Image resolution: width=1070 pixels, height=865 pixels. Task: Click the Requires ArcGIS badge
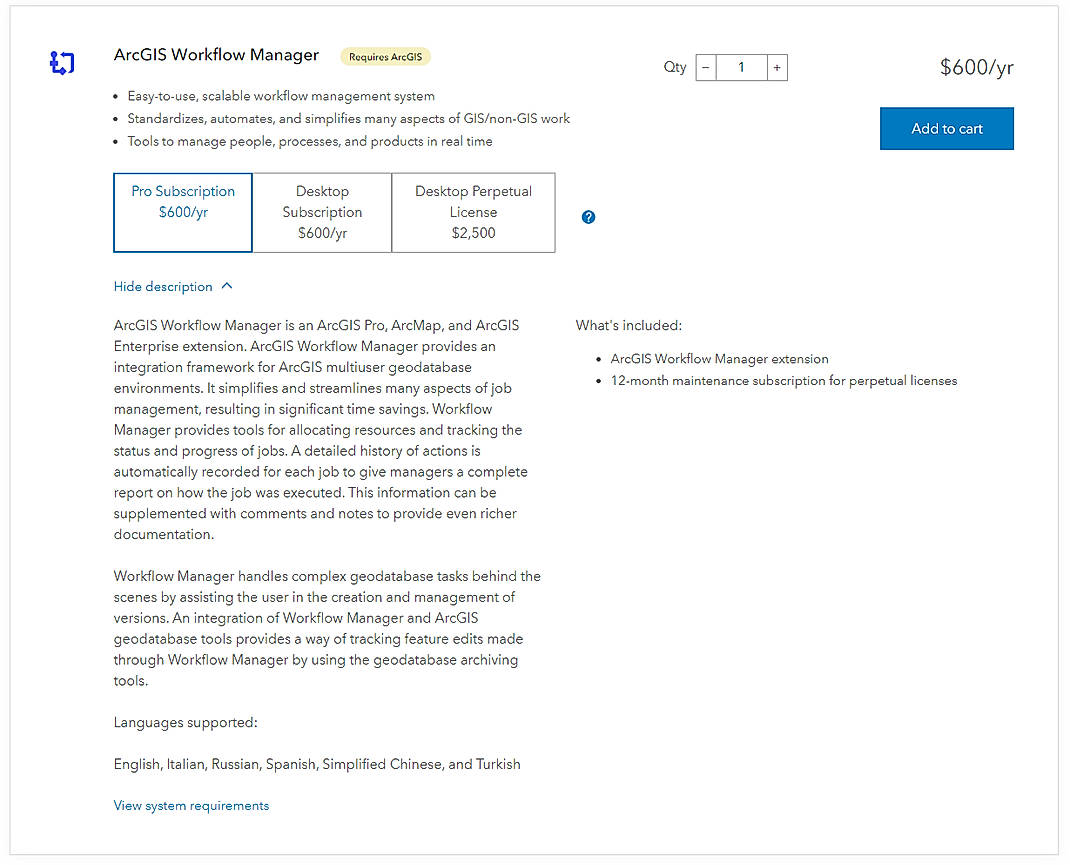[385, 56]
